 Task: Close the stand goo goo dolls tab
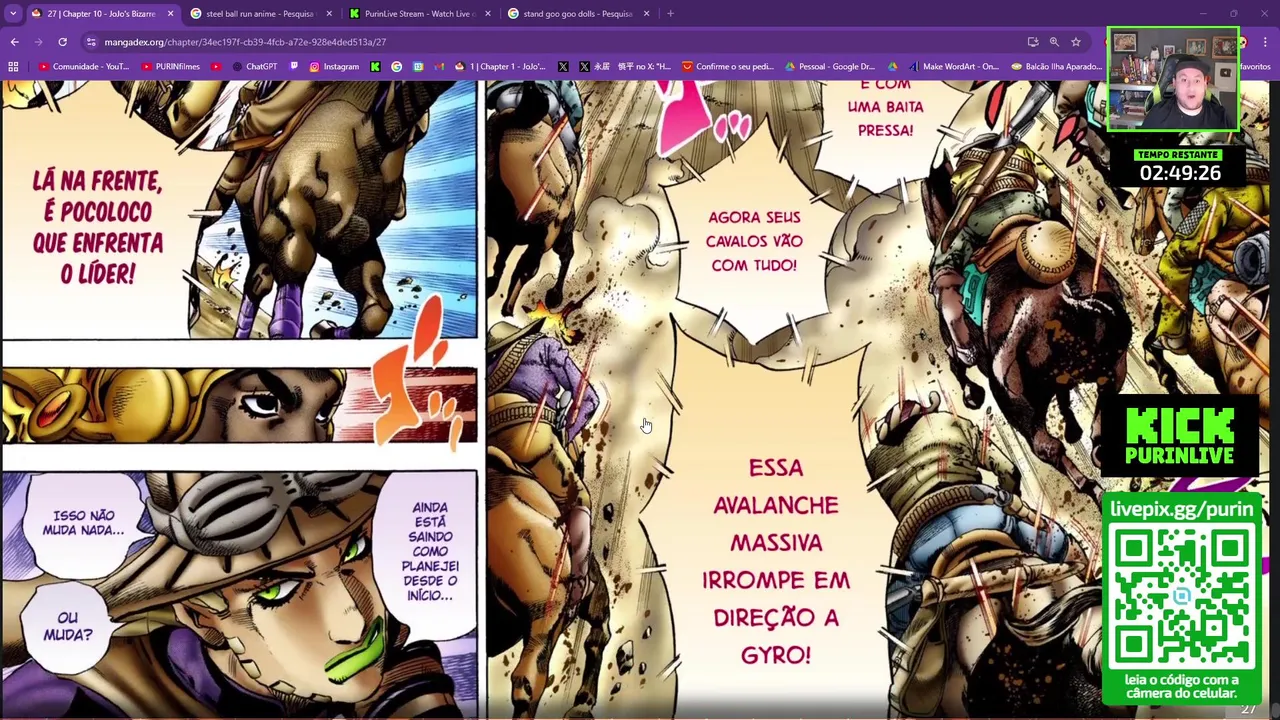click(646, 14)
